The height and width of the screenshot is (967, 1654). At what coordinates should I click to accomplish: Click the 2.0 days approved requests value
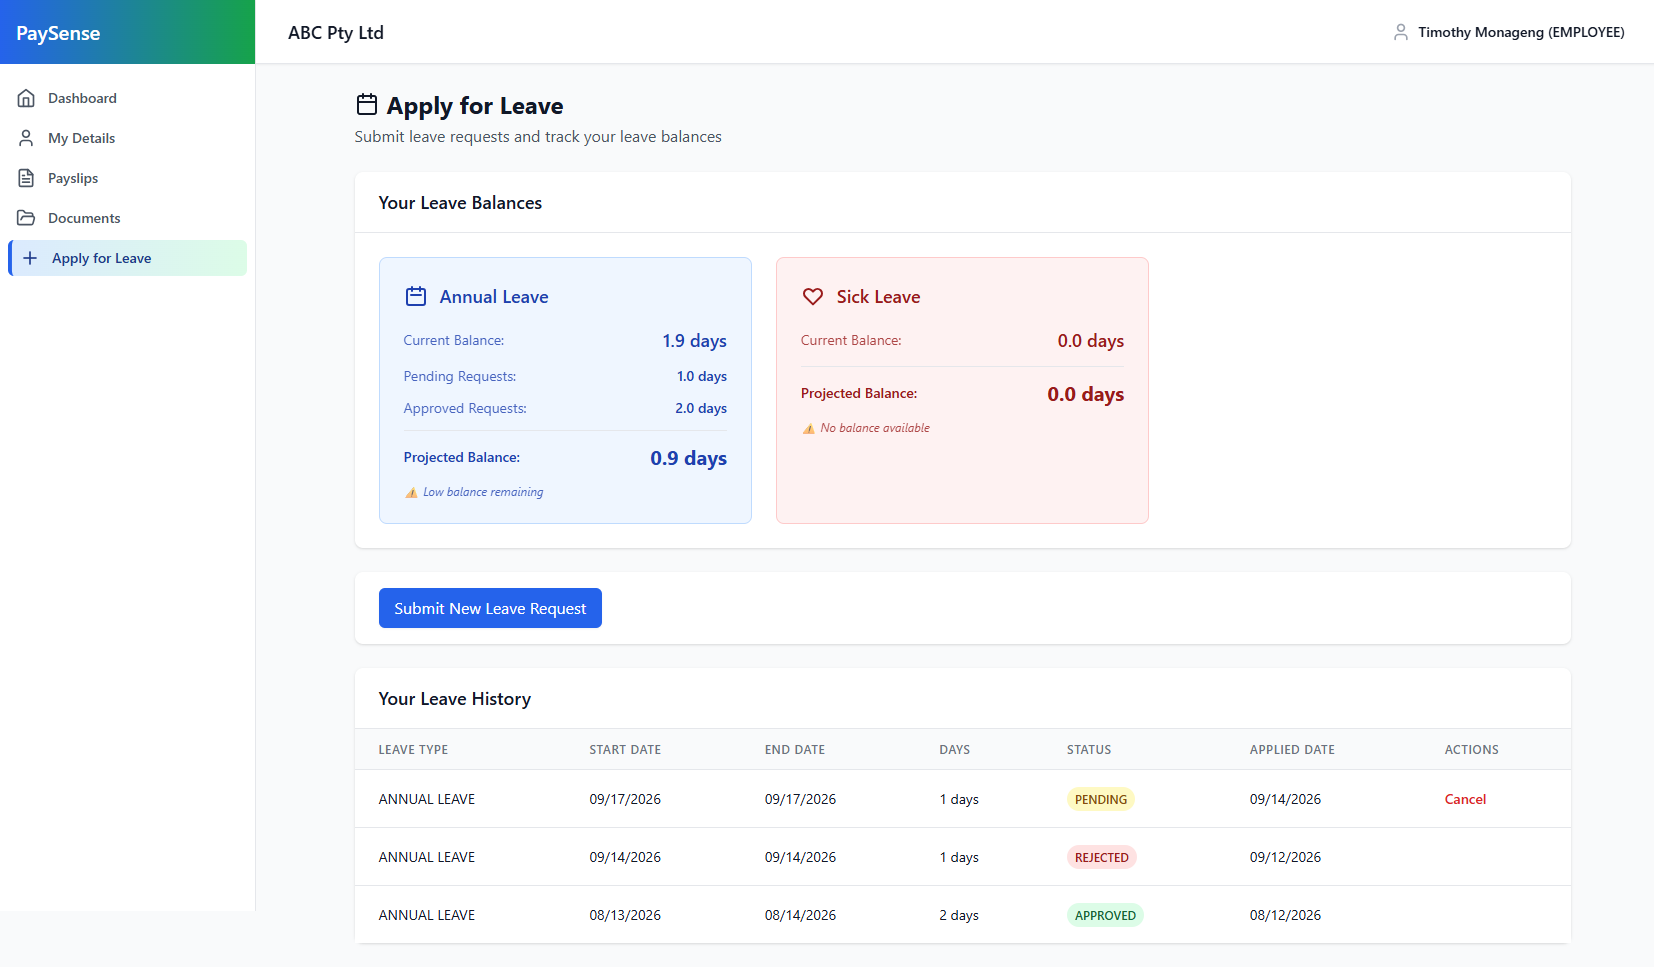coord(701,408)
